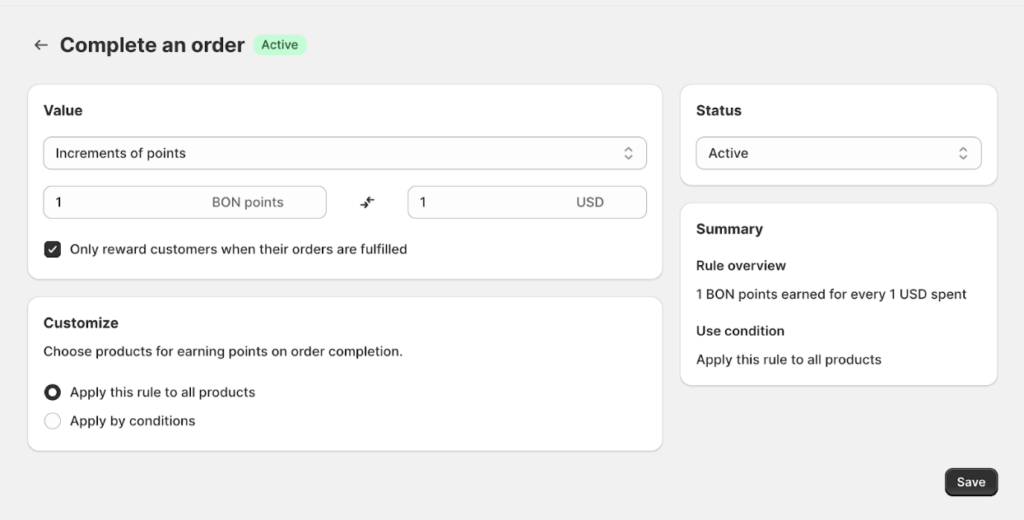Click the Apply by conditions label text
The width and height of the screenshot is (1024, 520).
tap(132, 421)
